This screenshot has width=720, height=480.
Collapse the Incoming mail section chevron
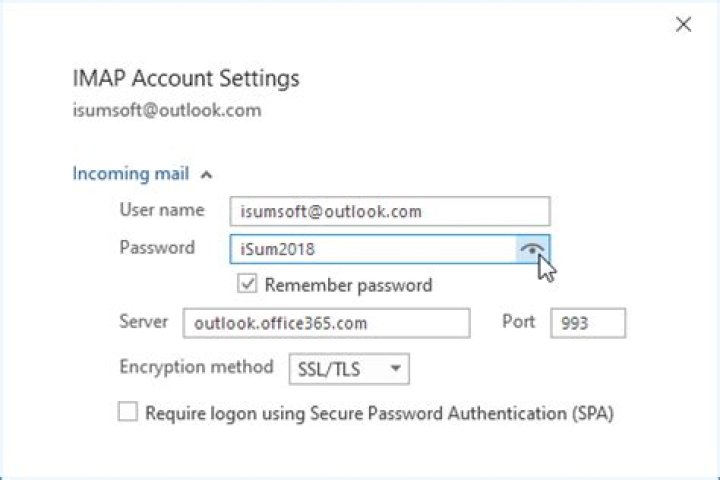(206, 175)
